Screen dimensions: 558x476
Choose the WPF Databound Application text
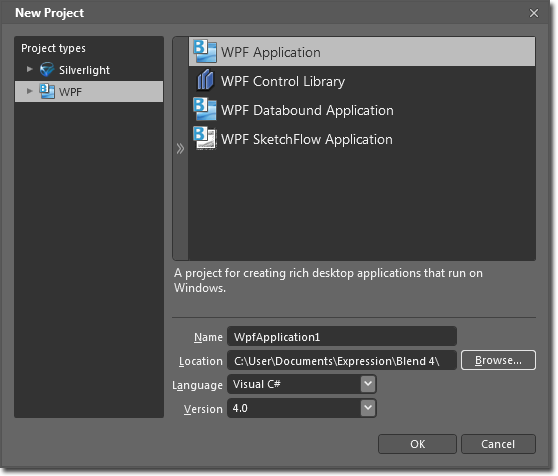click(307, 110)
